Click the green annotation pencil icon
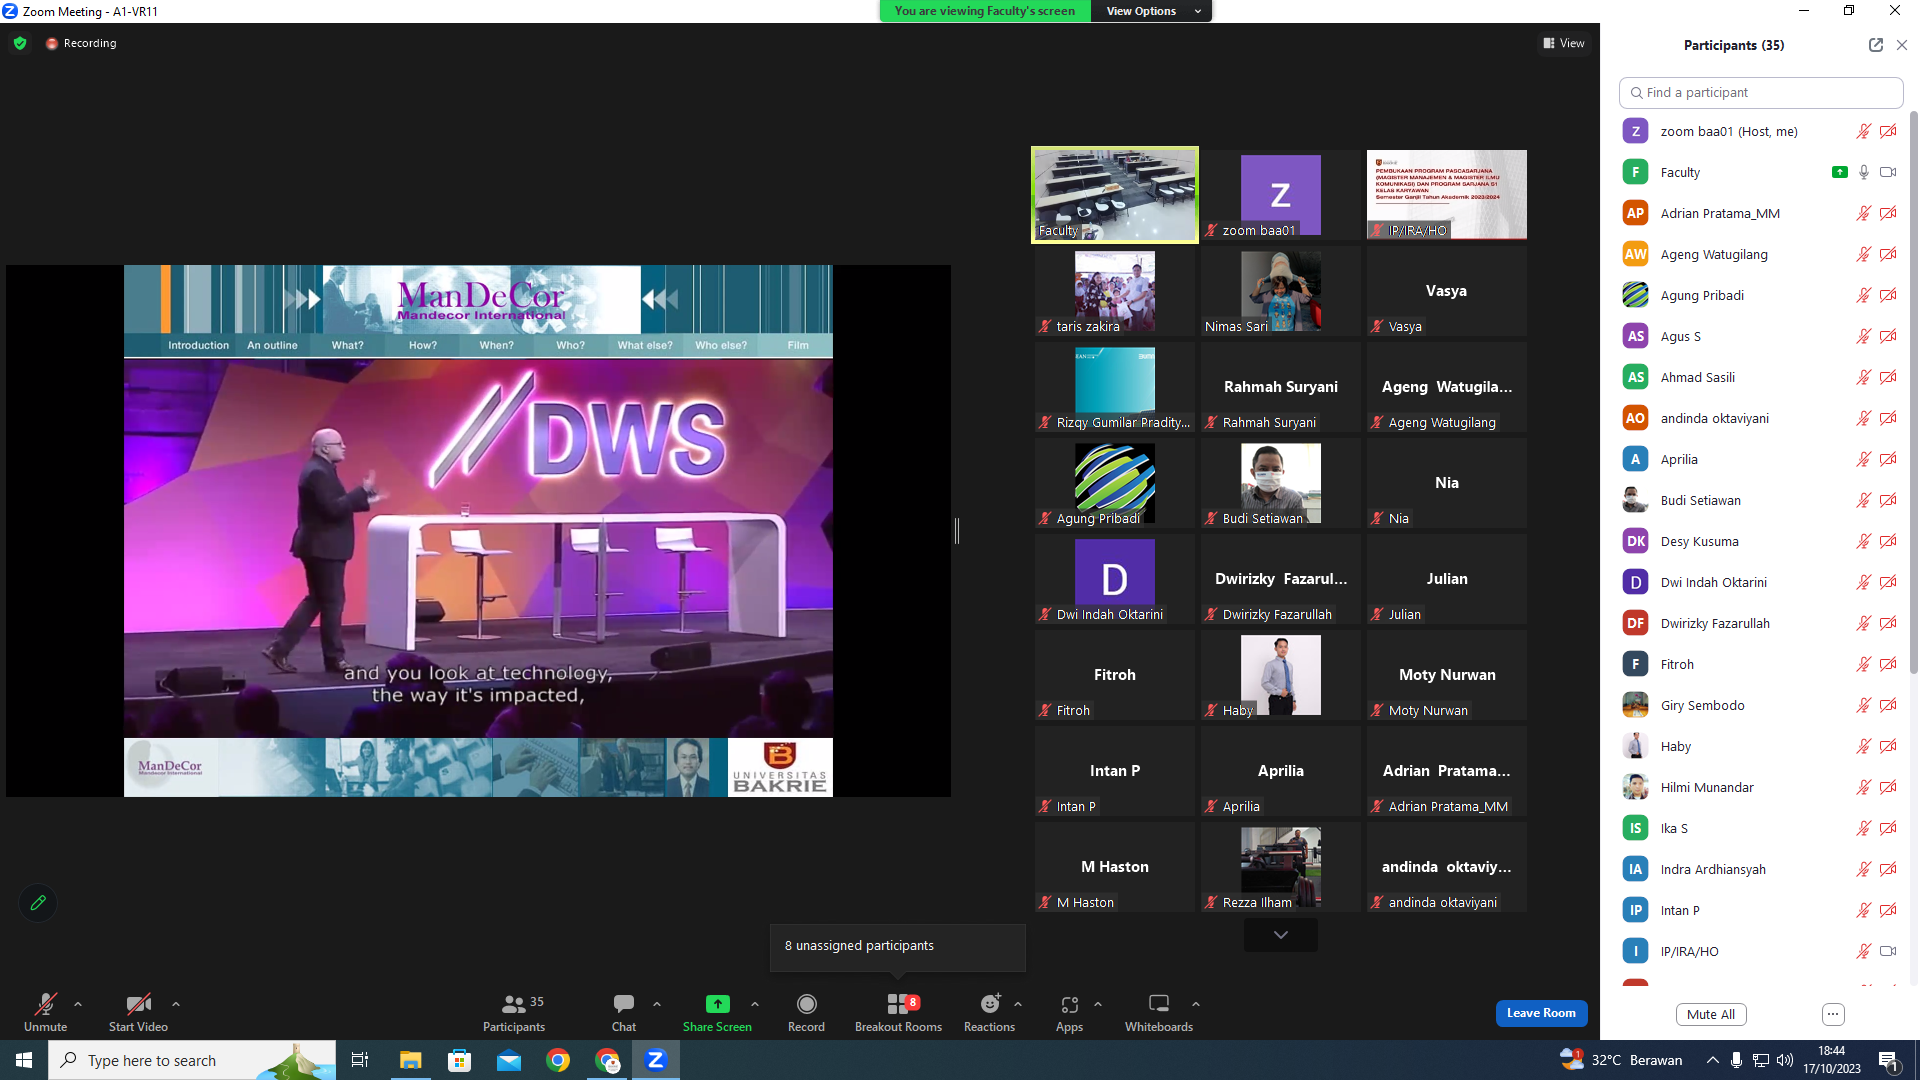 38,903
